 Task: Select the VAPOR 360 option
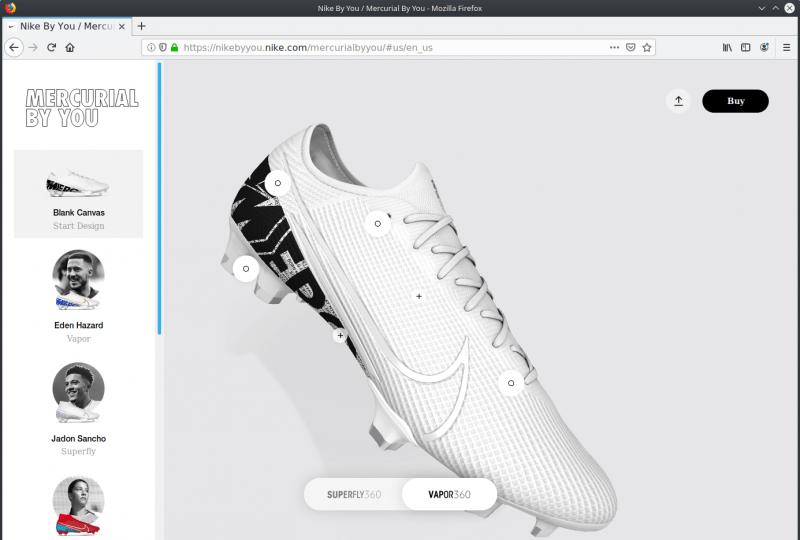point(448,494)
